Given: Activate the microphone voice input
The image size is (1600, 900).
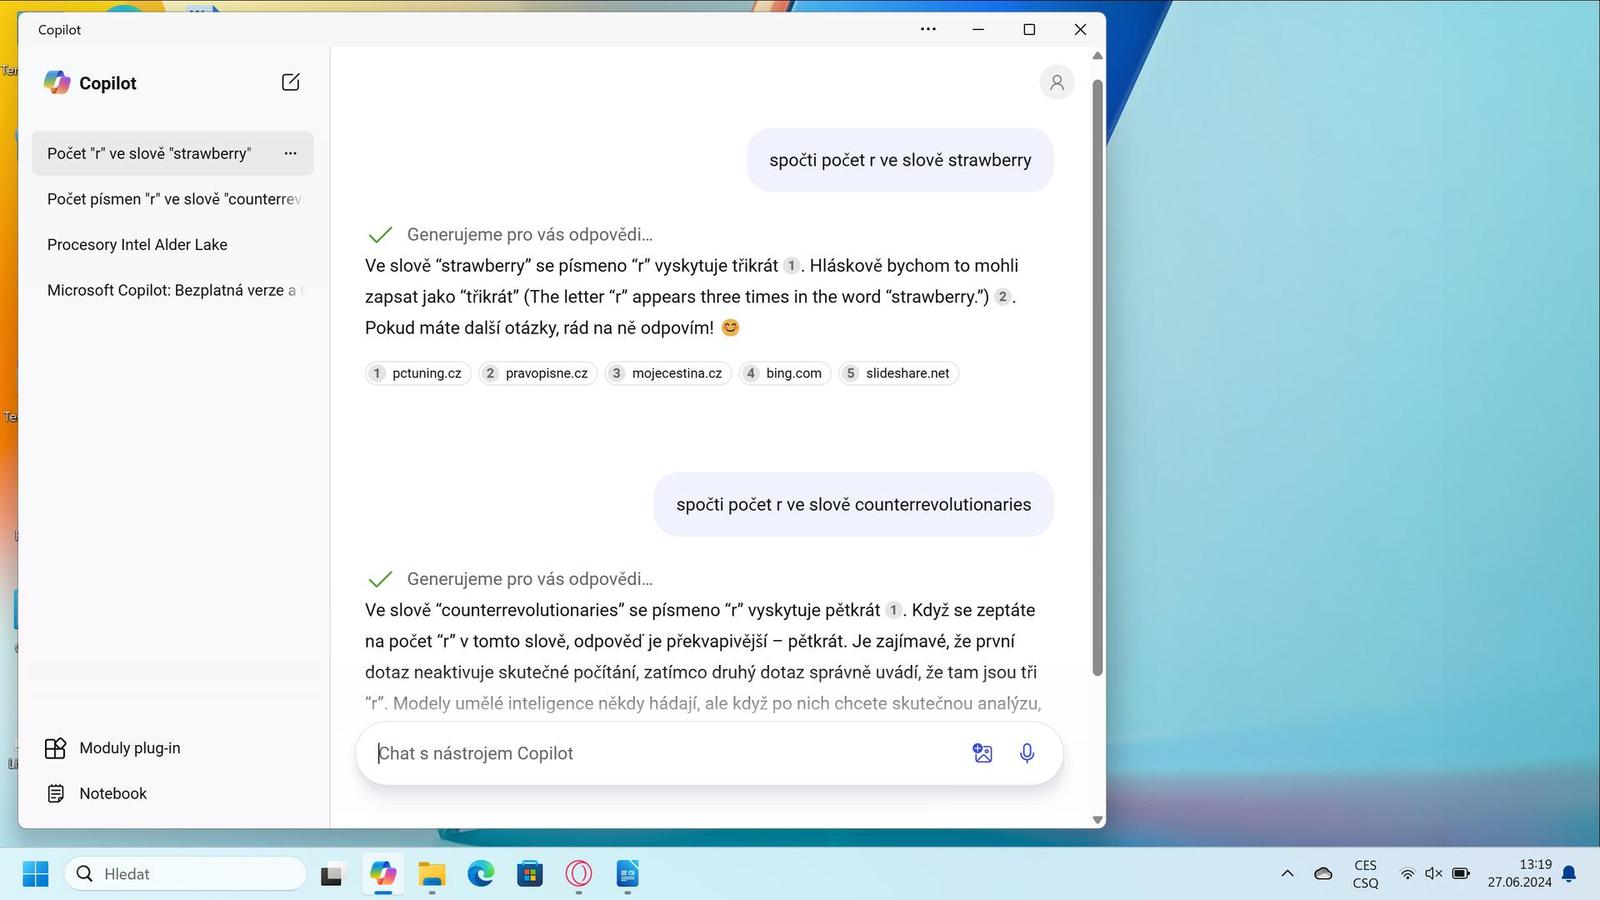Looking at the screenshot, I should tap(1027, 753).
